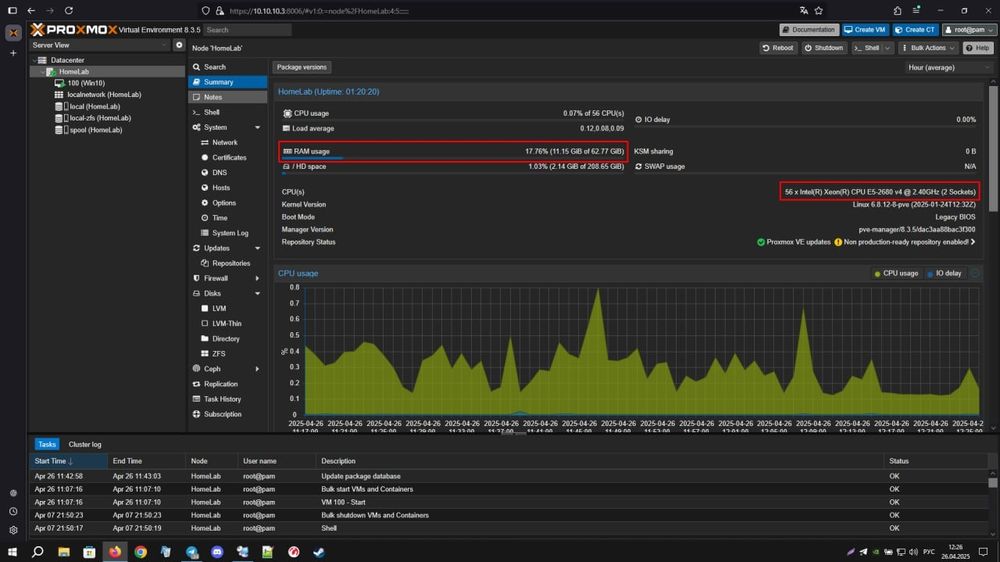Open the Network settings page
The image size is (1000, 562).
coord(224,142)
